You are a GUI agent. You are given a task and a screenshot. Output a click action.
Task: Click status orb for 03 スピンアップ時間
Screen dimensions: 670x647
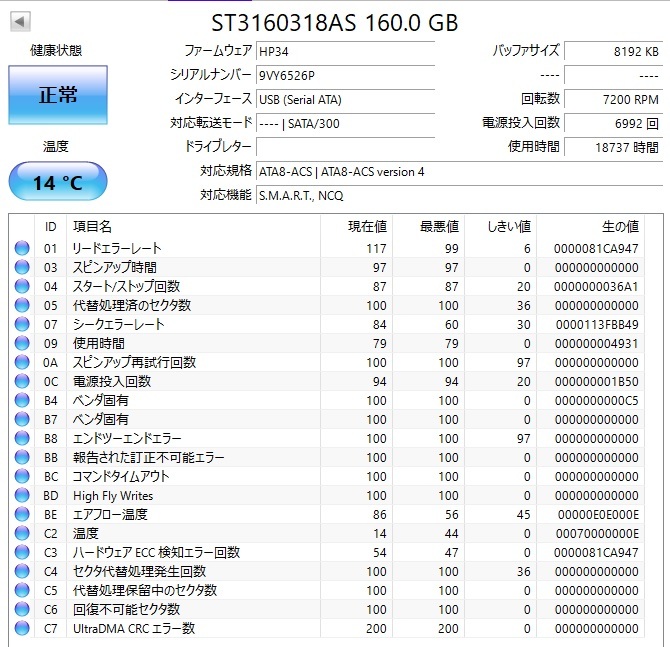point(22,267)
